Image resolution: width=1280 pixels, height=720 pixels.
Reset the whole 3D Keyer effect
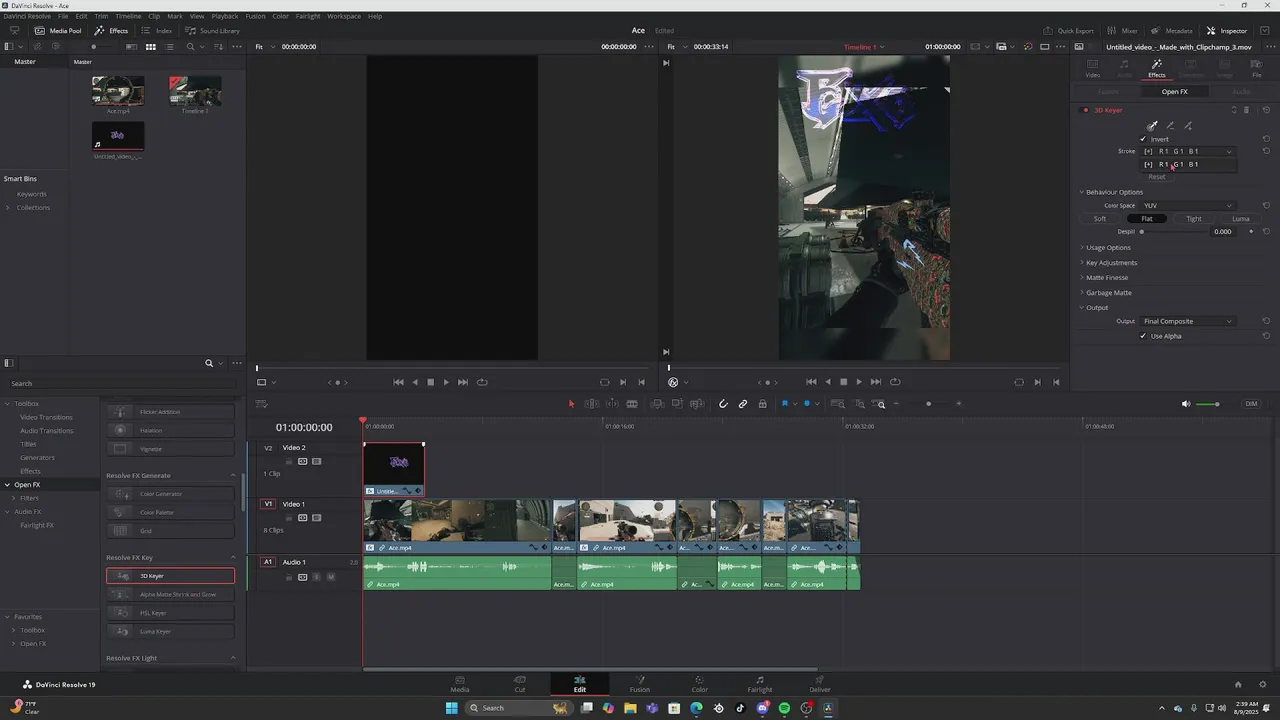pyautogui.click(x=1266, y=110)
